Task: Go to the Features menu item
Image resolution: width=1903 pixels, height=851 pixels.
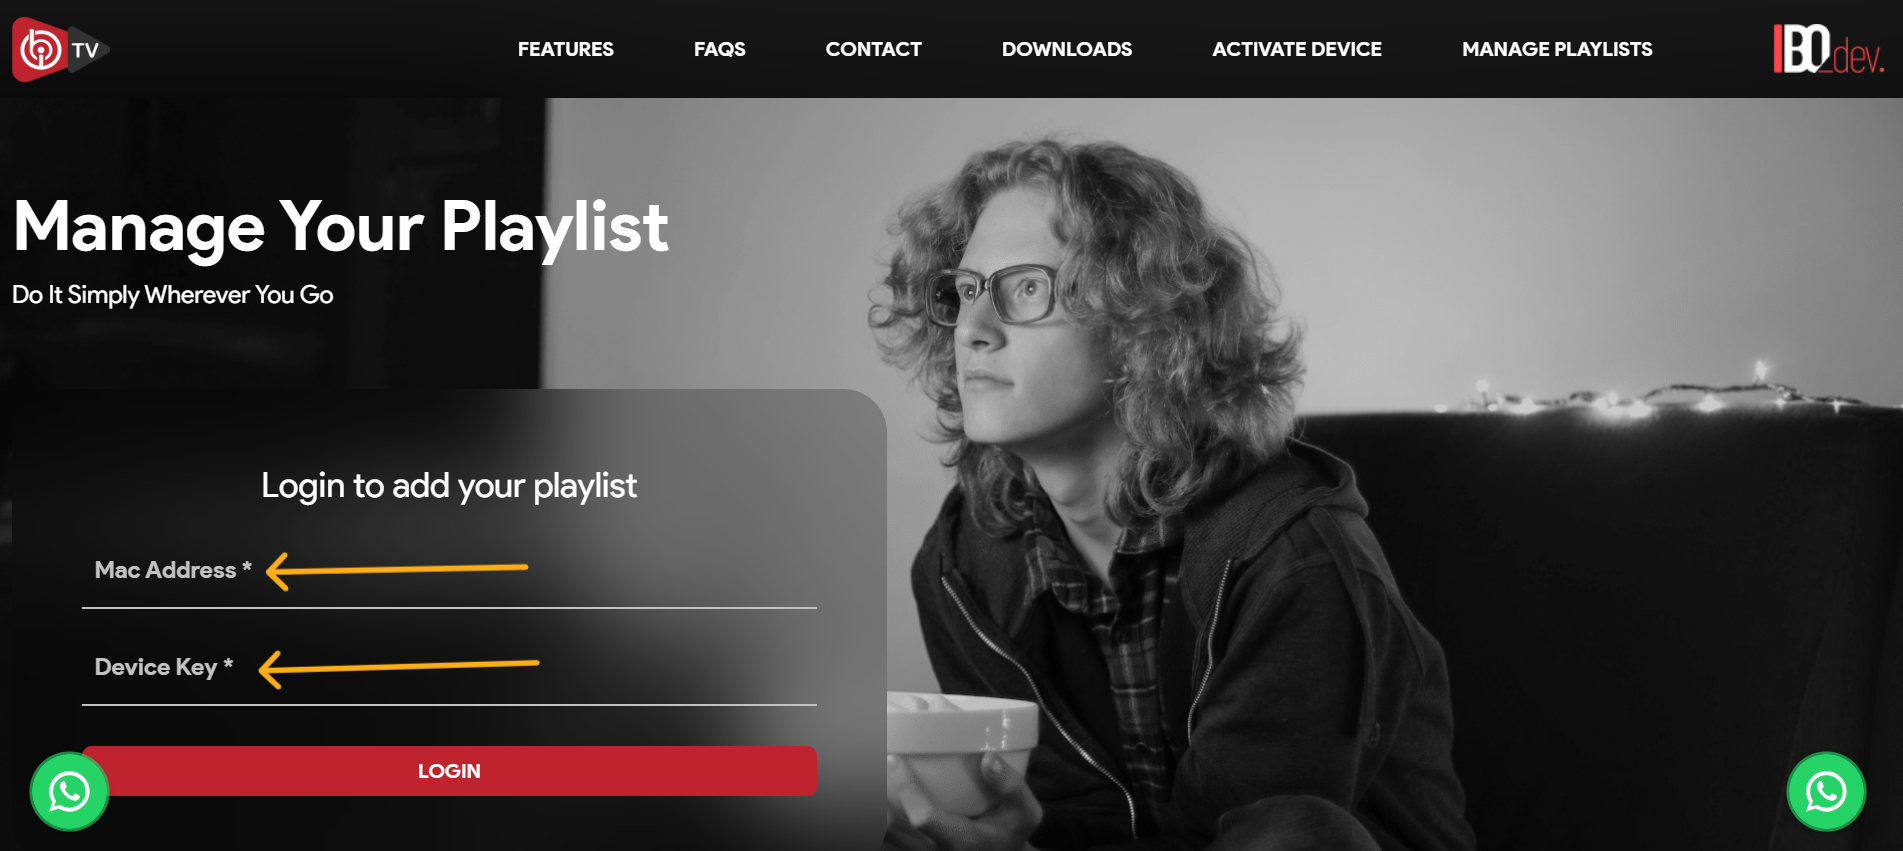Action: point(565,49)
